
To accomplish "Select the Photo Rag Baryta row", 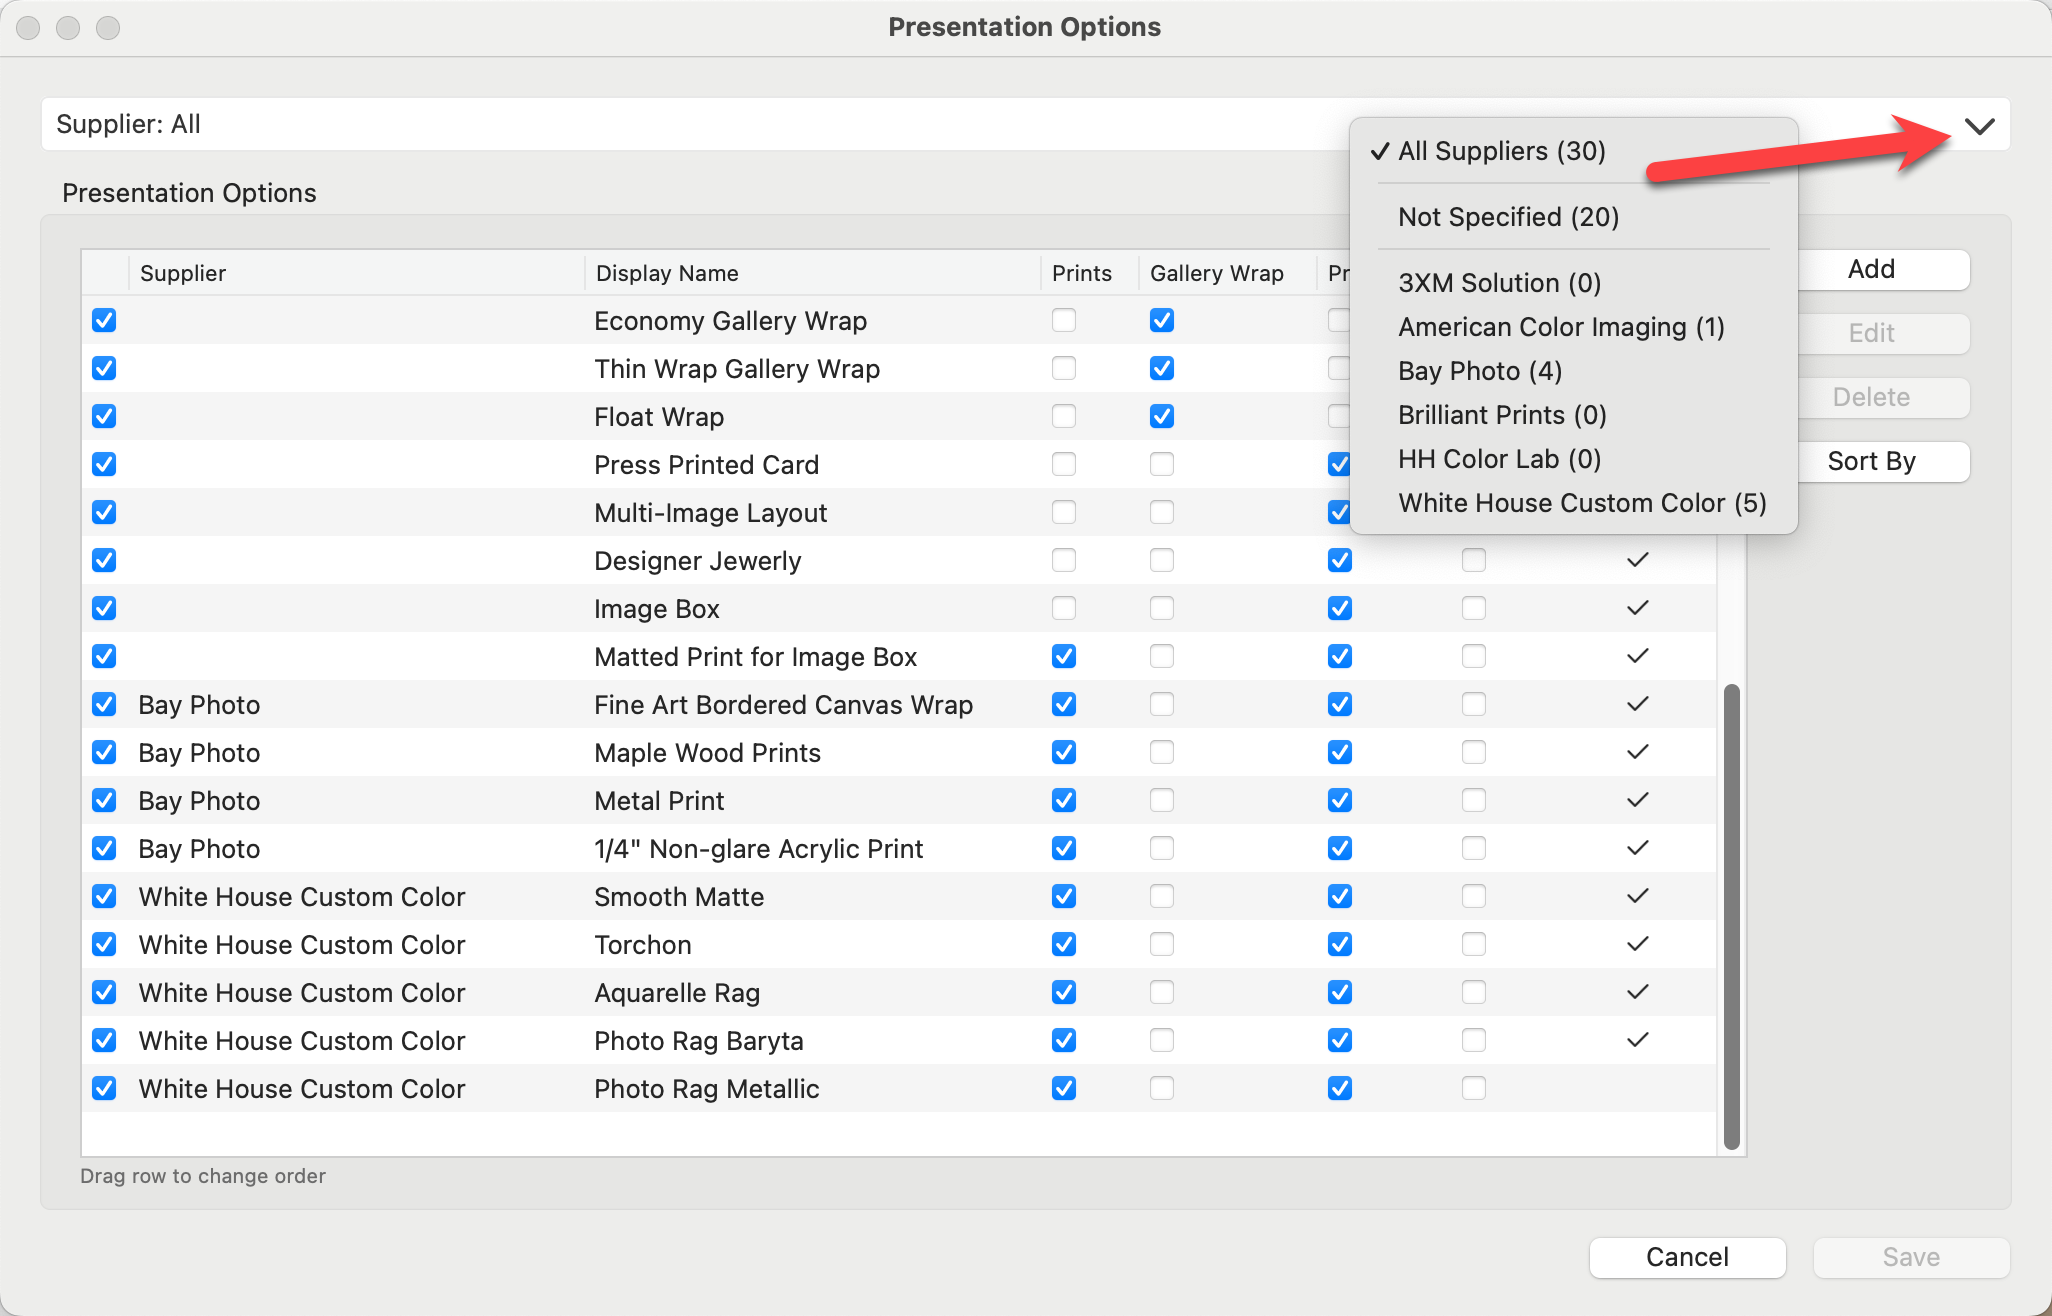I will click(x=698, y=1041).
